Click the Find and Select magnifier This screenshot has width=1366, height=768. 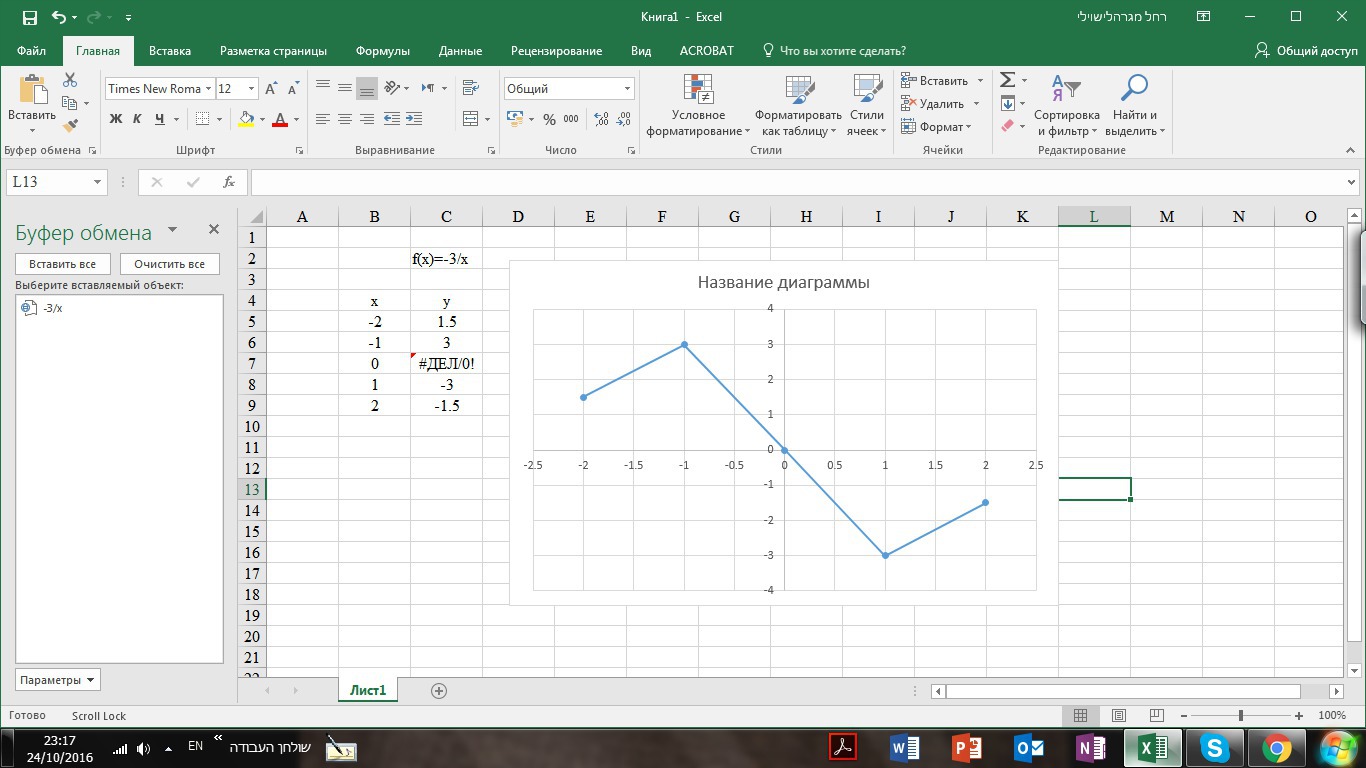tap(1134, 106)
